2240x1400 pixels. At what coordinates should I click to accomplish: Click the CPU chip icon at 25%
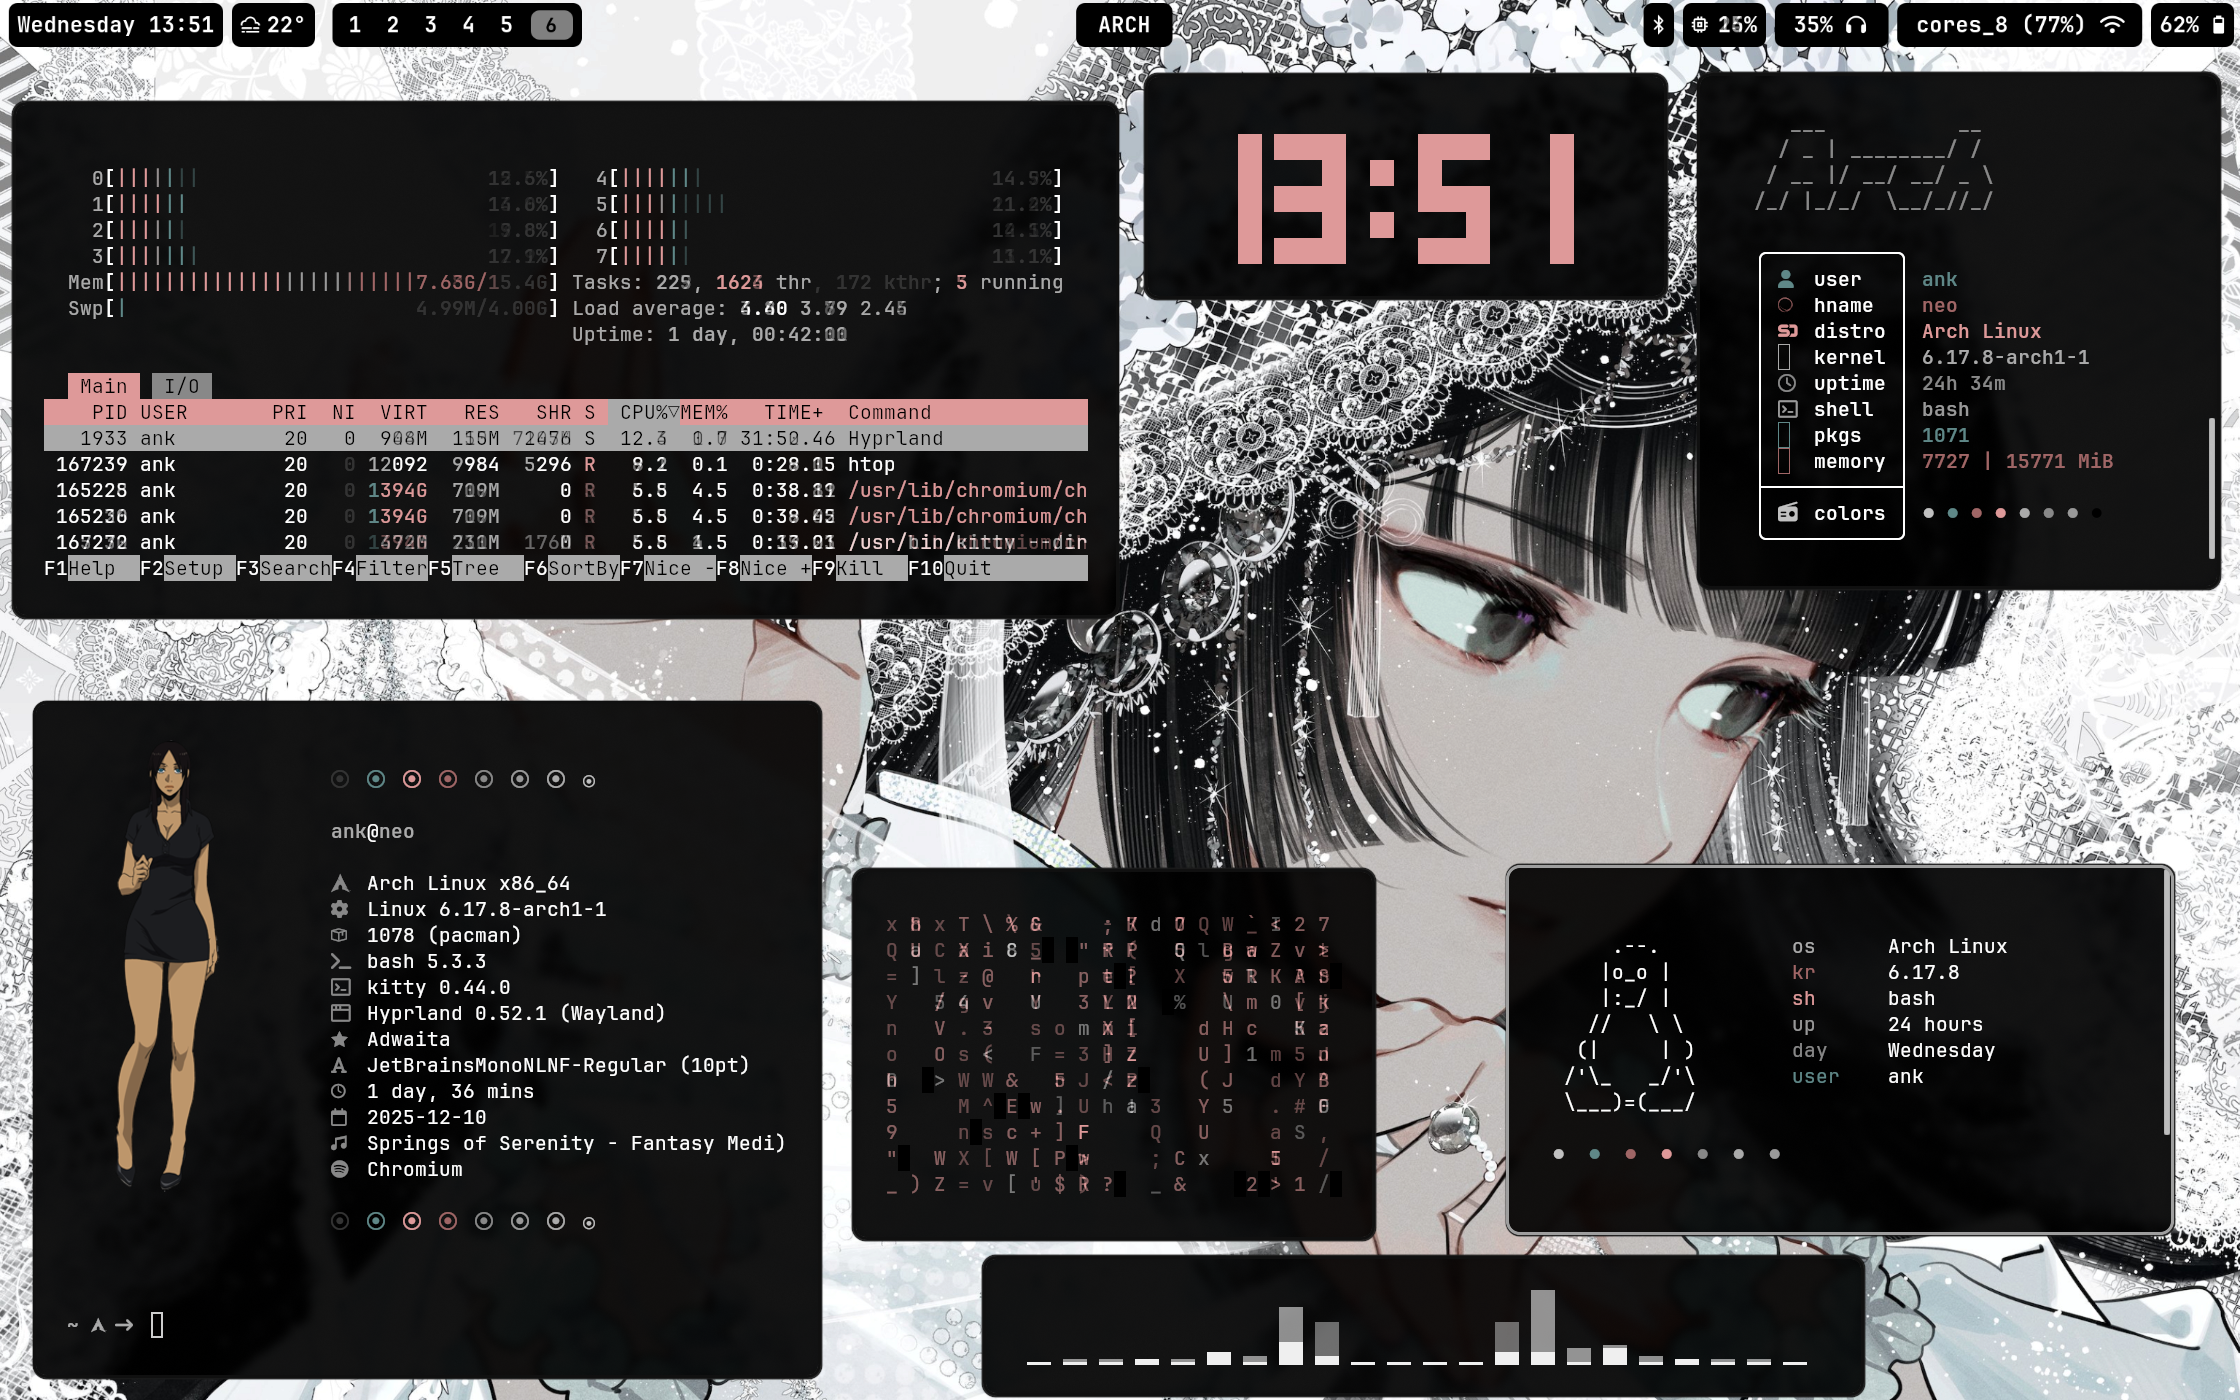[x=1700, y=25]
